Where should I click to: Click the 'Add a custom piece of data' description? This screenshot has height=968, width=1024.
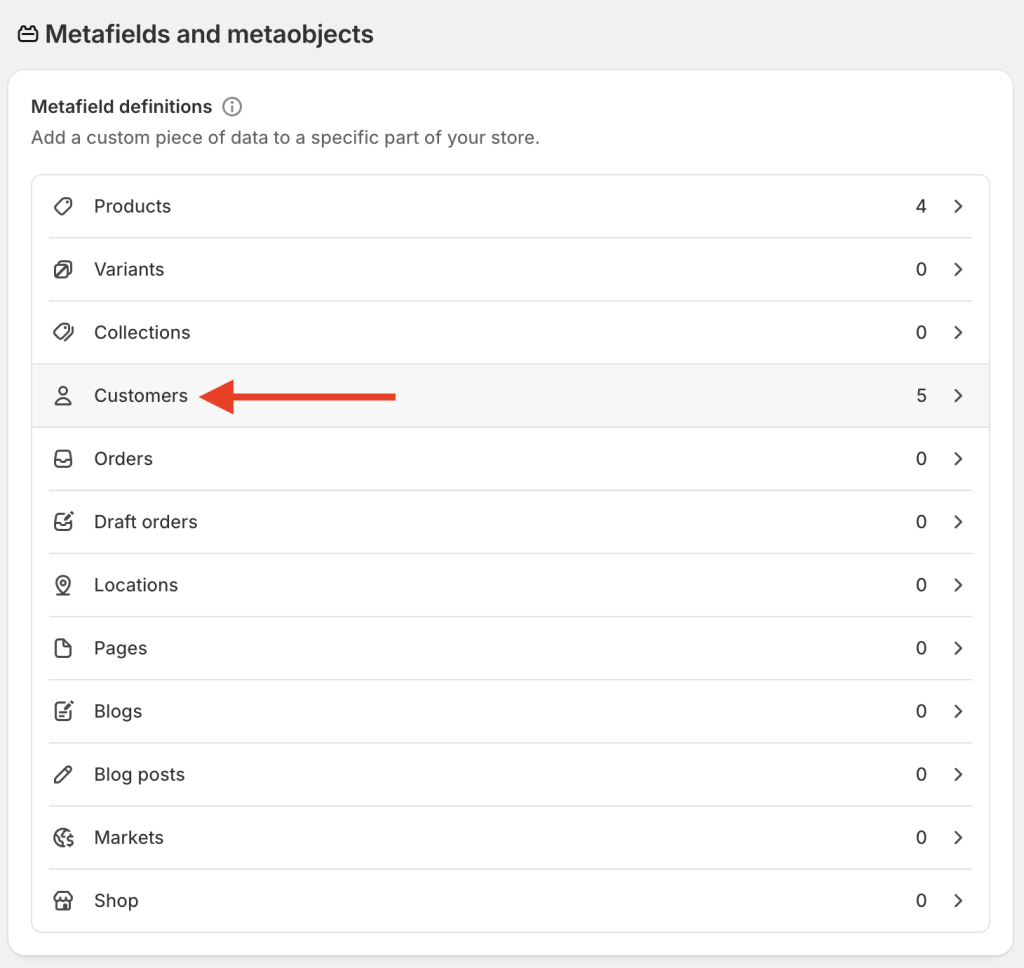[x=285, y=138]
